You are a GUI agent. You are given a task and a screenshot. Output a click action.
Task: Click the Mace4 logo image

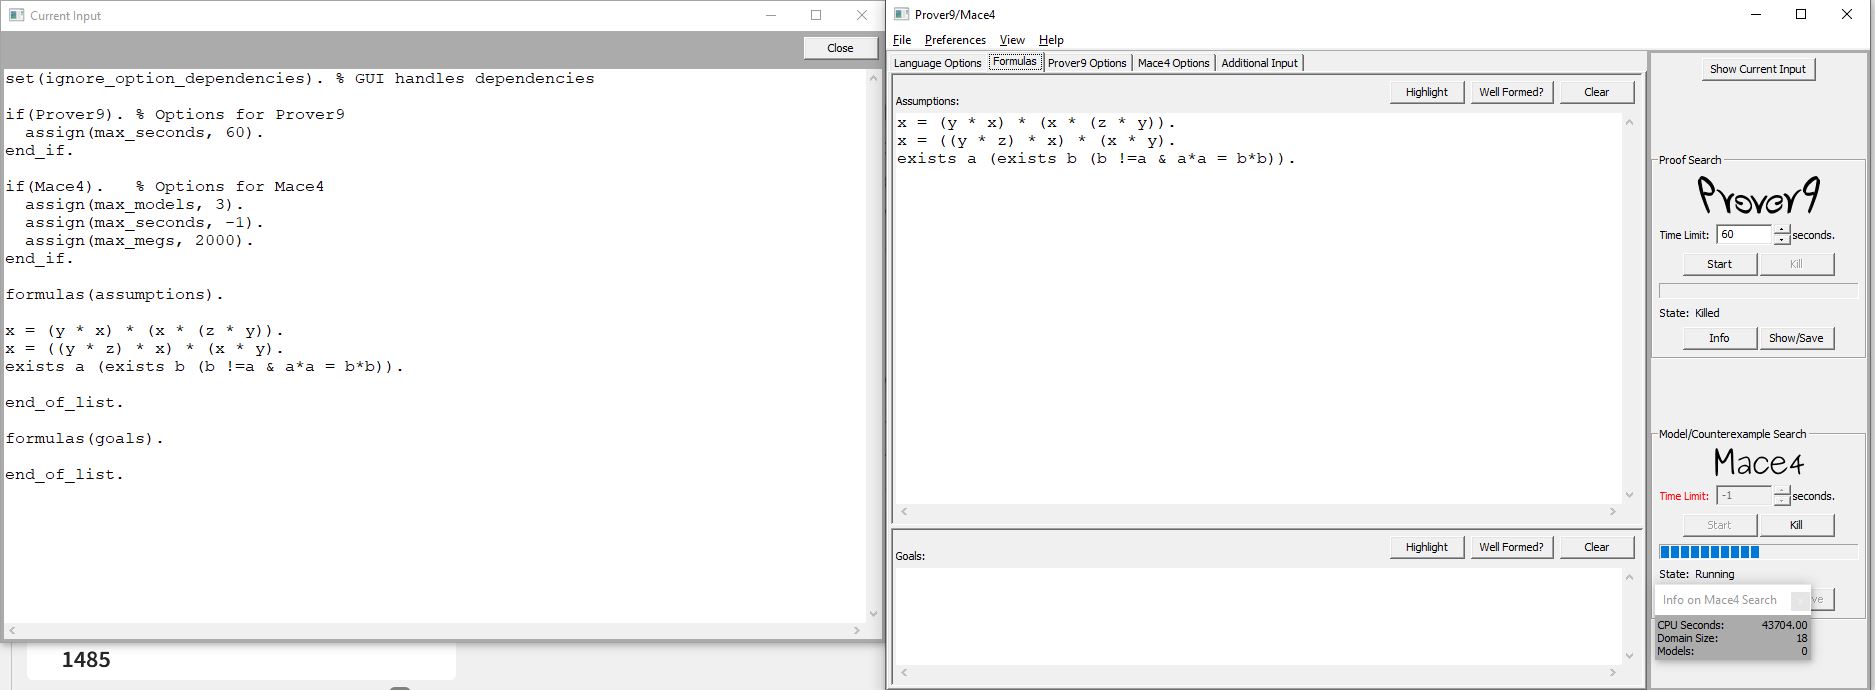point(1758,462)
